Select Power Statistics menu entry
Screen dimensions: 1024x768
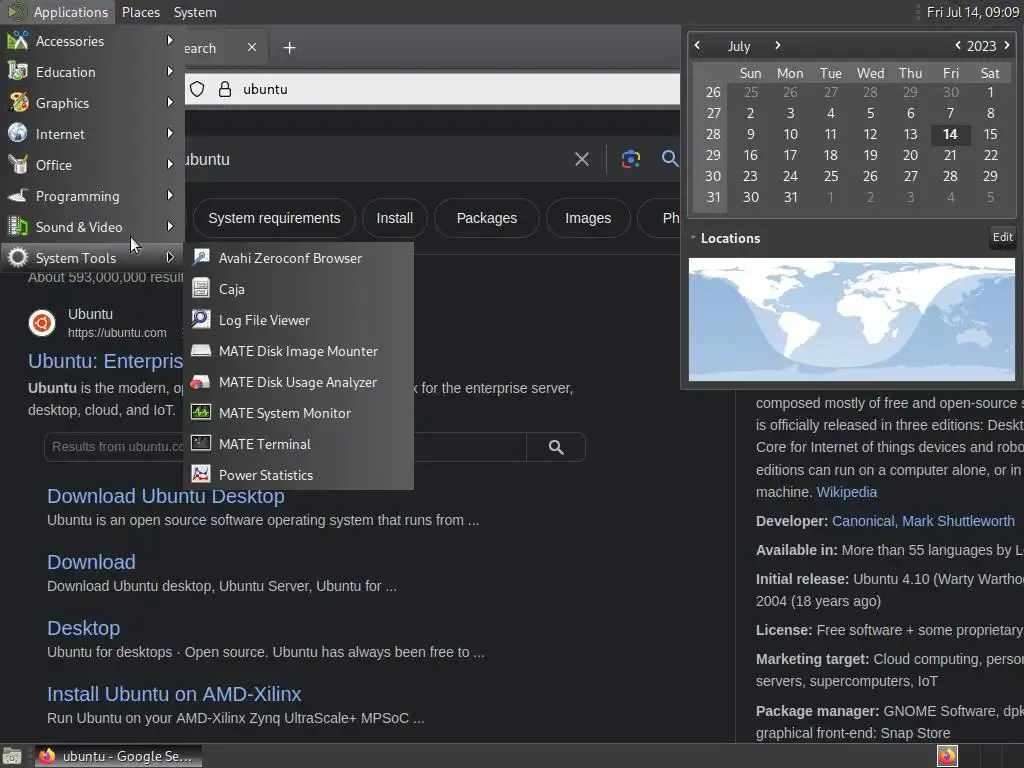298,475
